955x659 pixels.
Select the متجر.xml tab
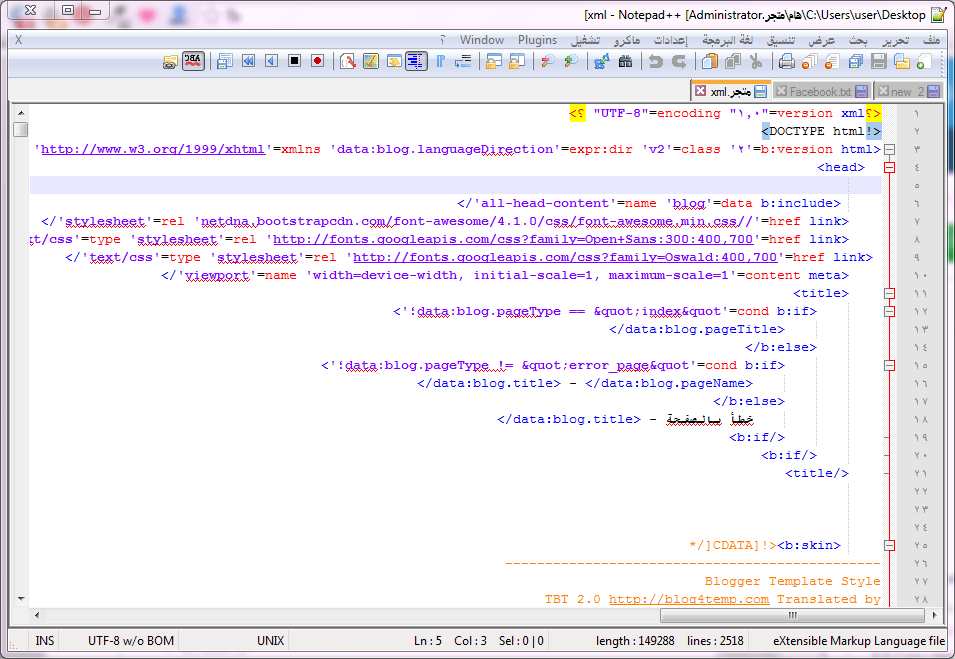731,91
